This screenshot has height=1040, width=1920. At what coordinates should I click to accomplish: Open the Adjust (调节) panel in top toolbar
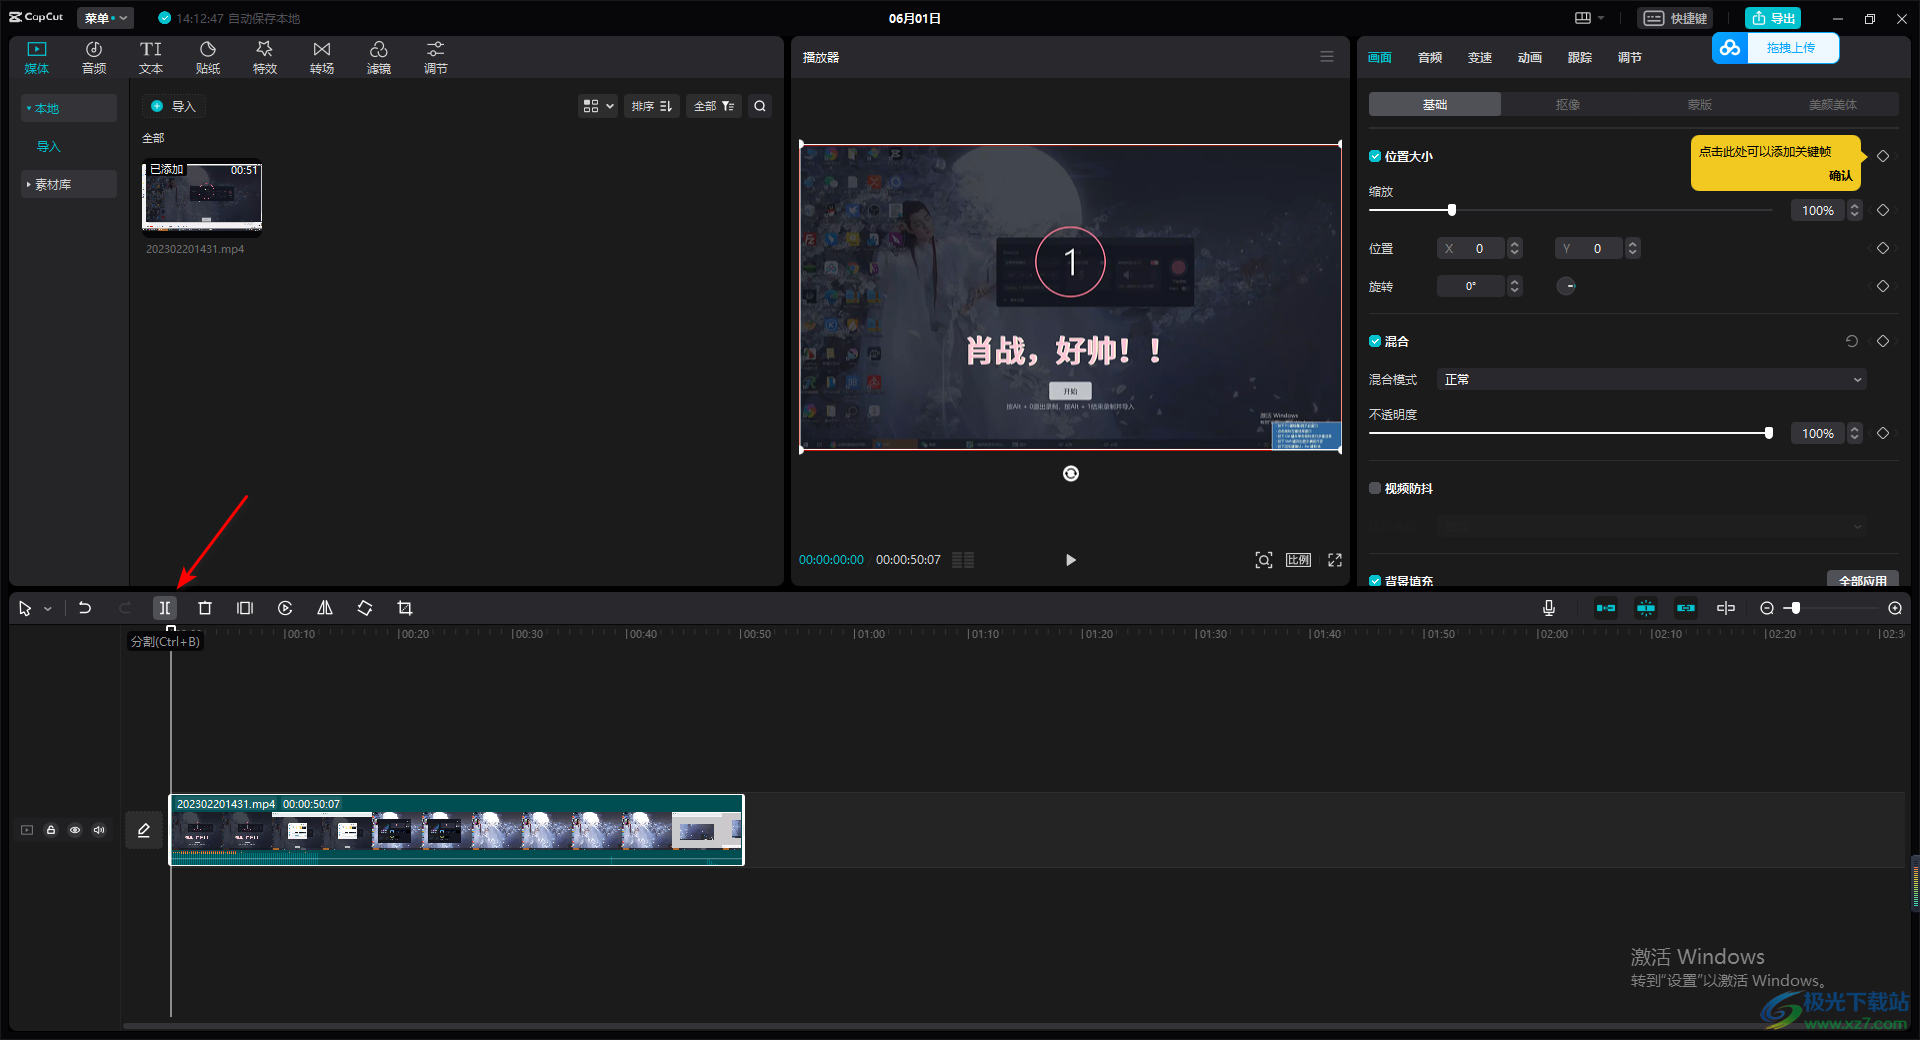(436, 58)
